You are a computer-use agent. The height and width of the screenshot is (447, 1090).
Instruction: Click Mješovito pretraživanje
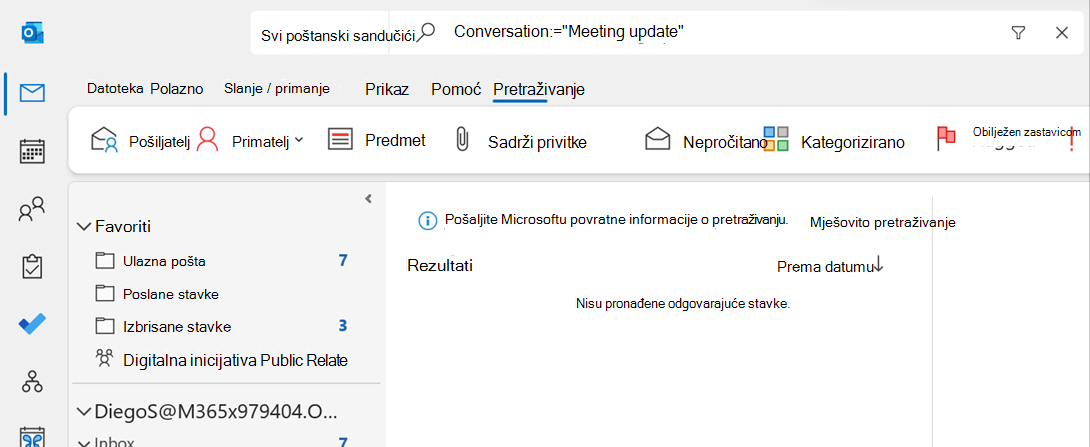(x=883, y=222)
